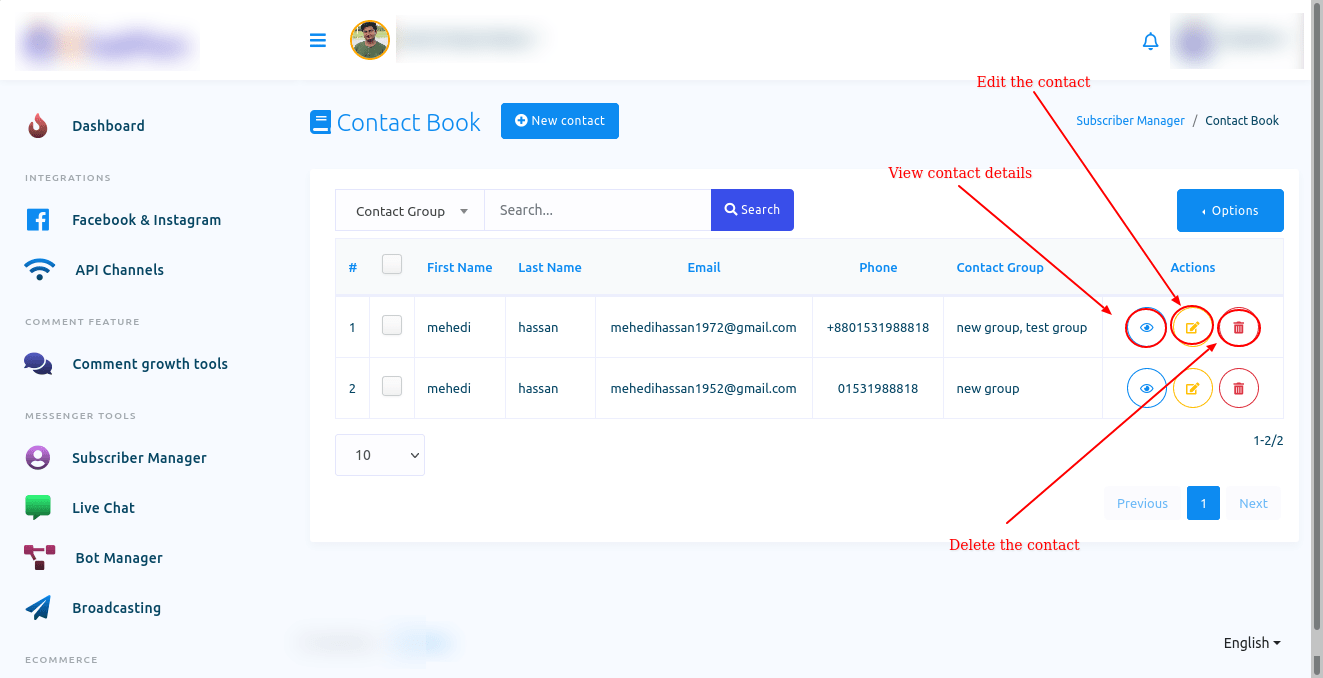Viewport: 1323px width, 678px height.
Task: Click the user profile avatar
Action: 369,41
